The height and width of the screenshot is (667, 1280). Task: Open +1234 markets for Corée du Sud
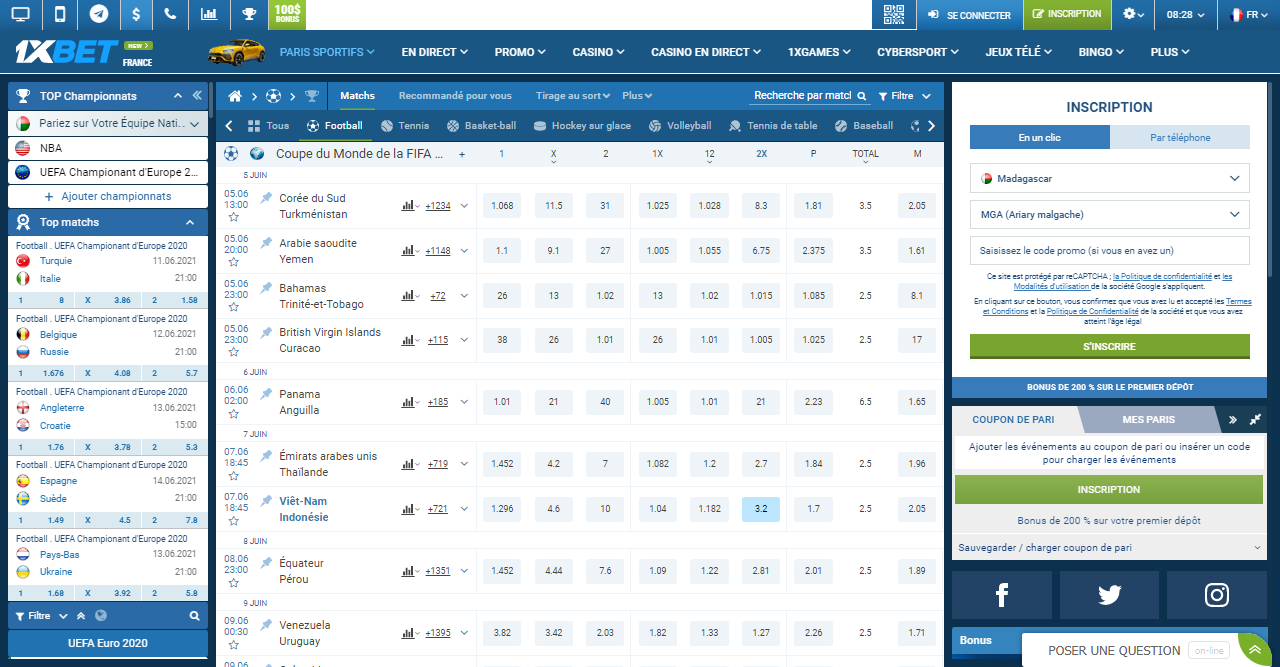pos(438,206)
